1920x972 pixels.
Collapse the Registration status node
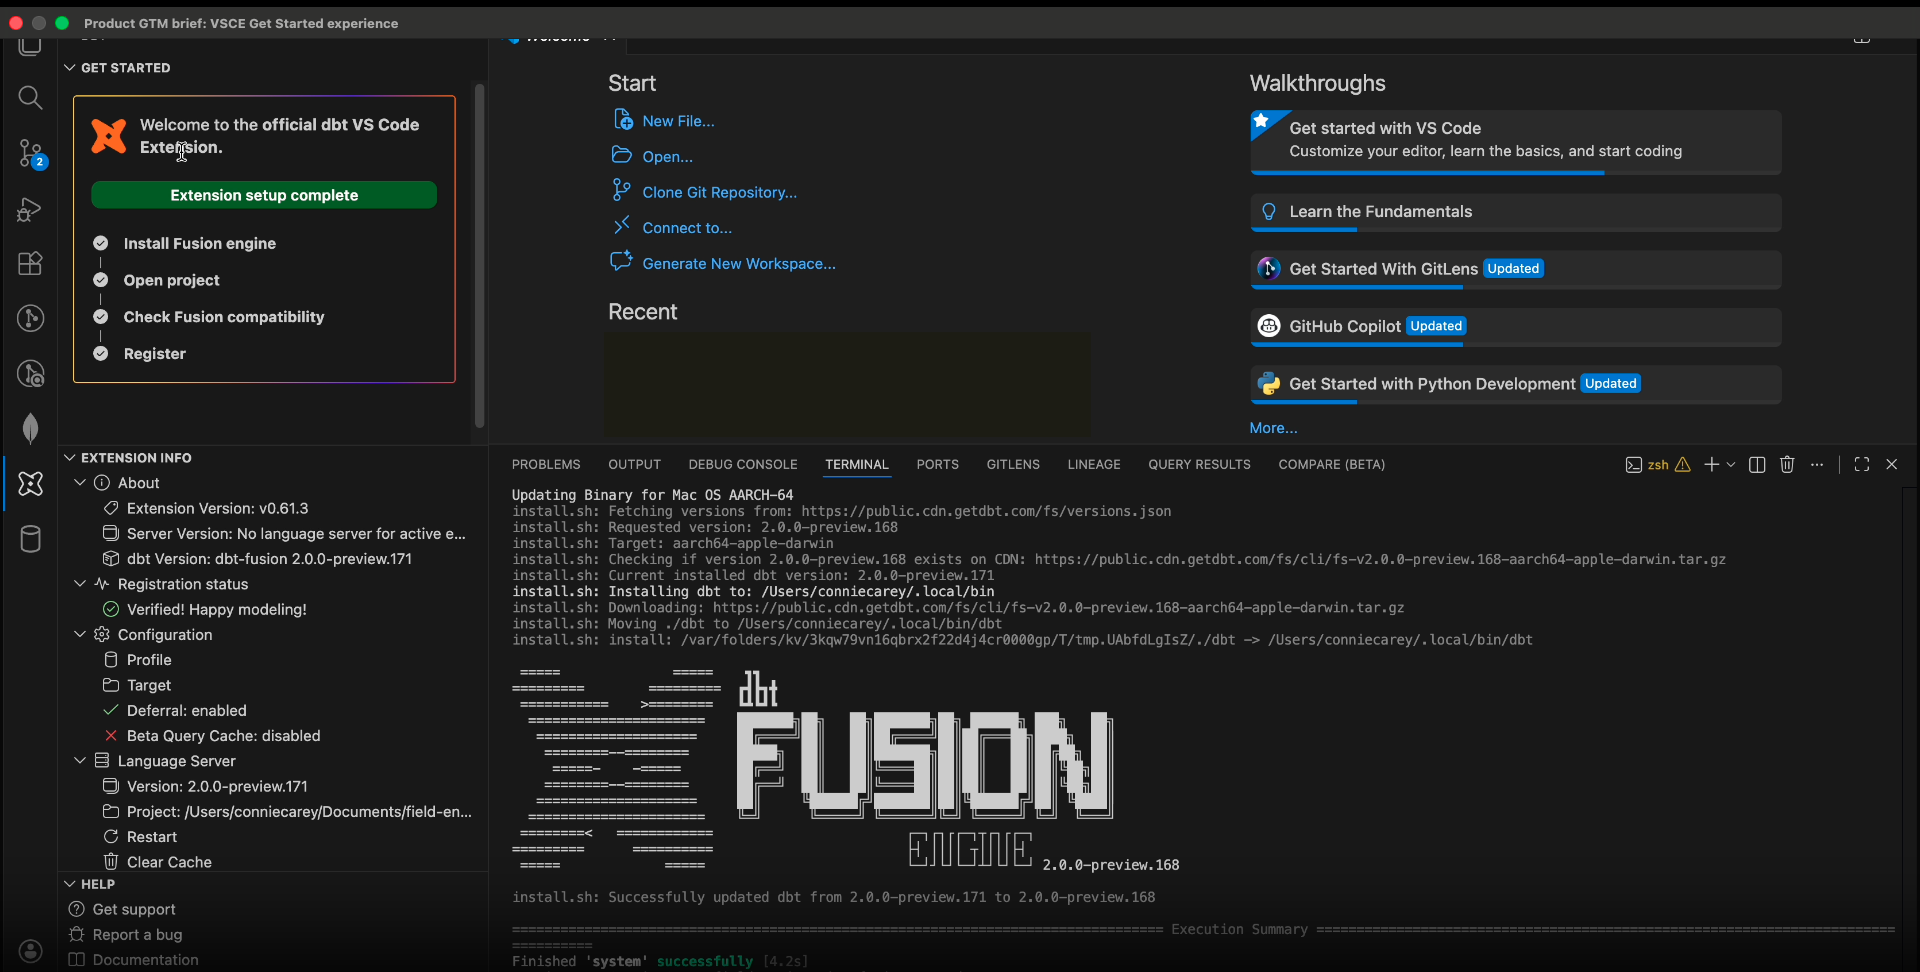pos(80,583)
